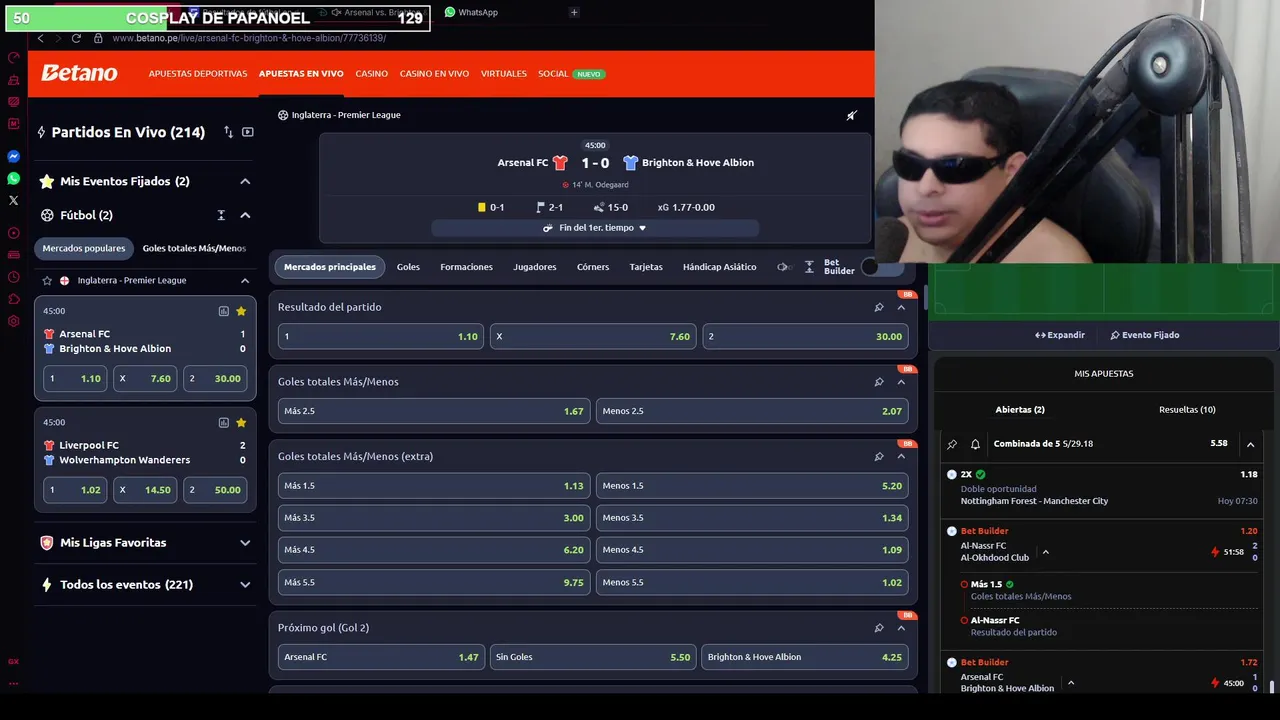Open Messenger in the browser sidebar

point(13,157)
